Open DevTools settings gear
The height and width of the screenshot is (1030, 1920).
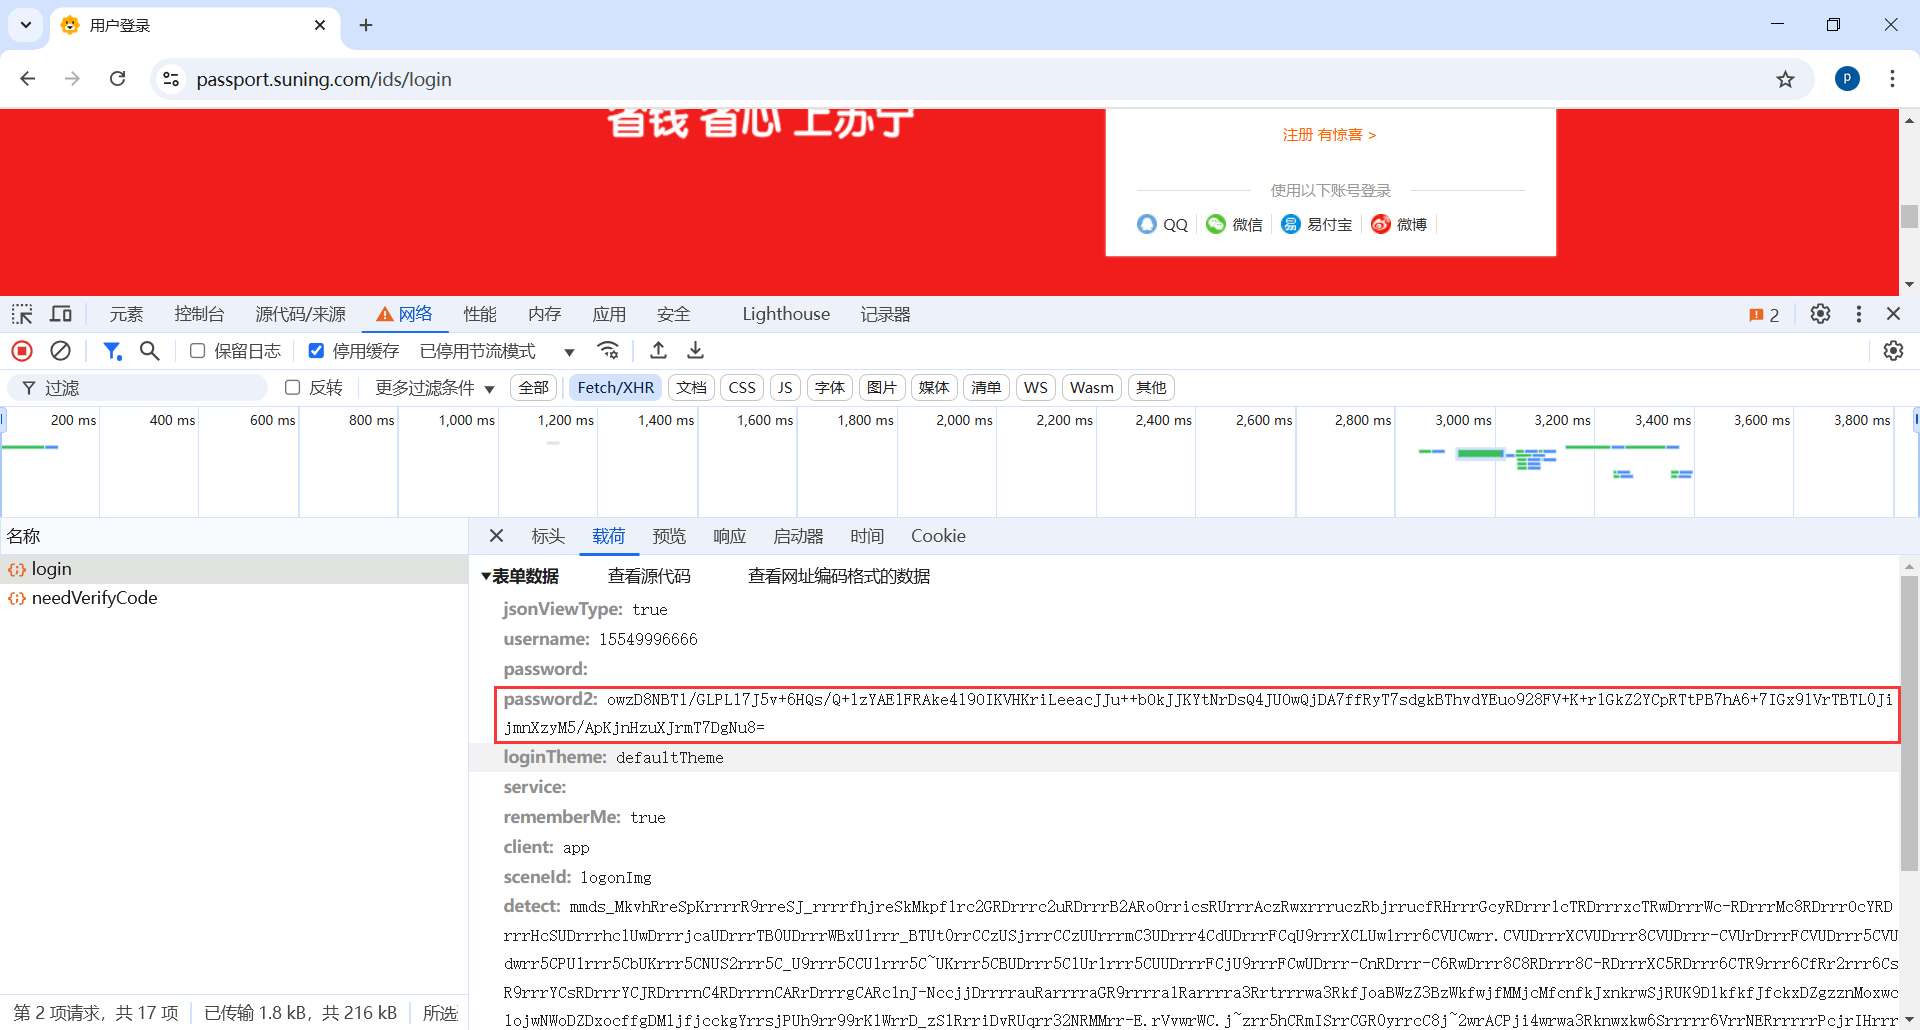click(1820, 314)
